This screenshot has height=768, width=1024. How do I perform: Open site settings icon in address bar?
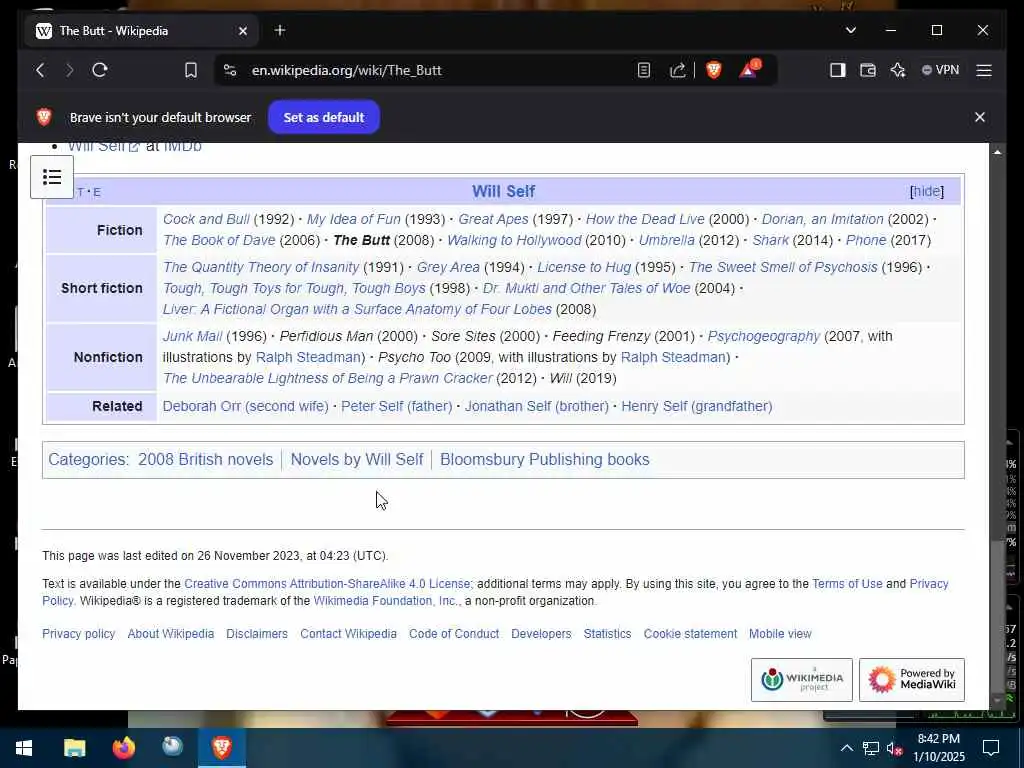tap(230, 70)
